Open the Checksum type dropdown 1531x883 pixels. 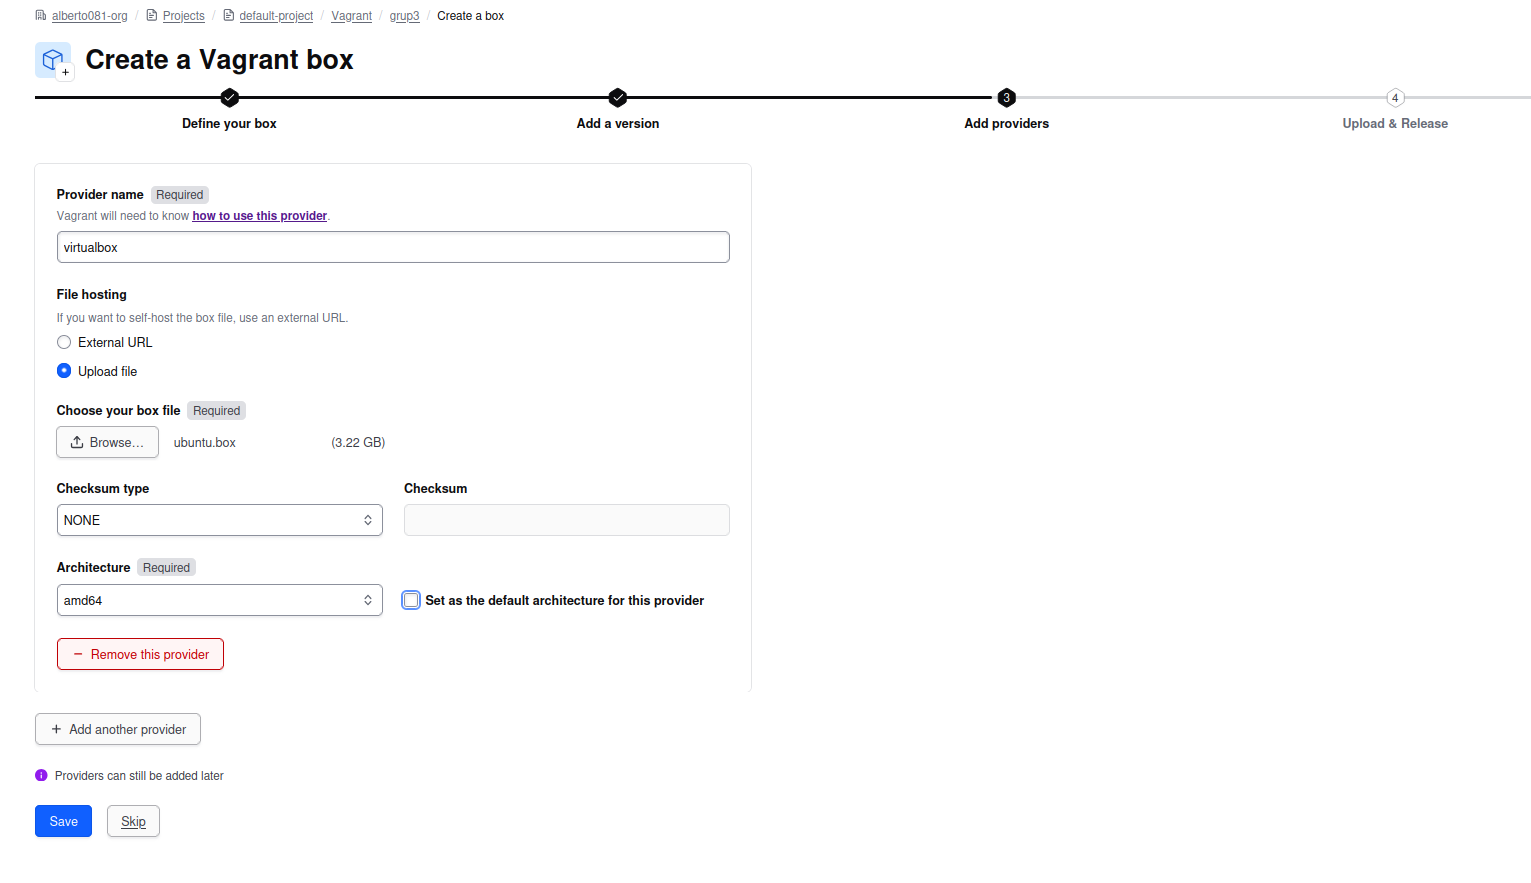(219, 520)
